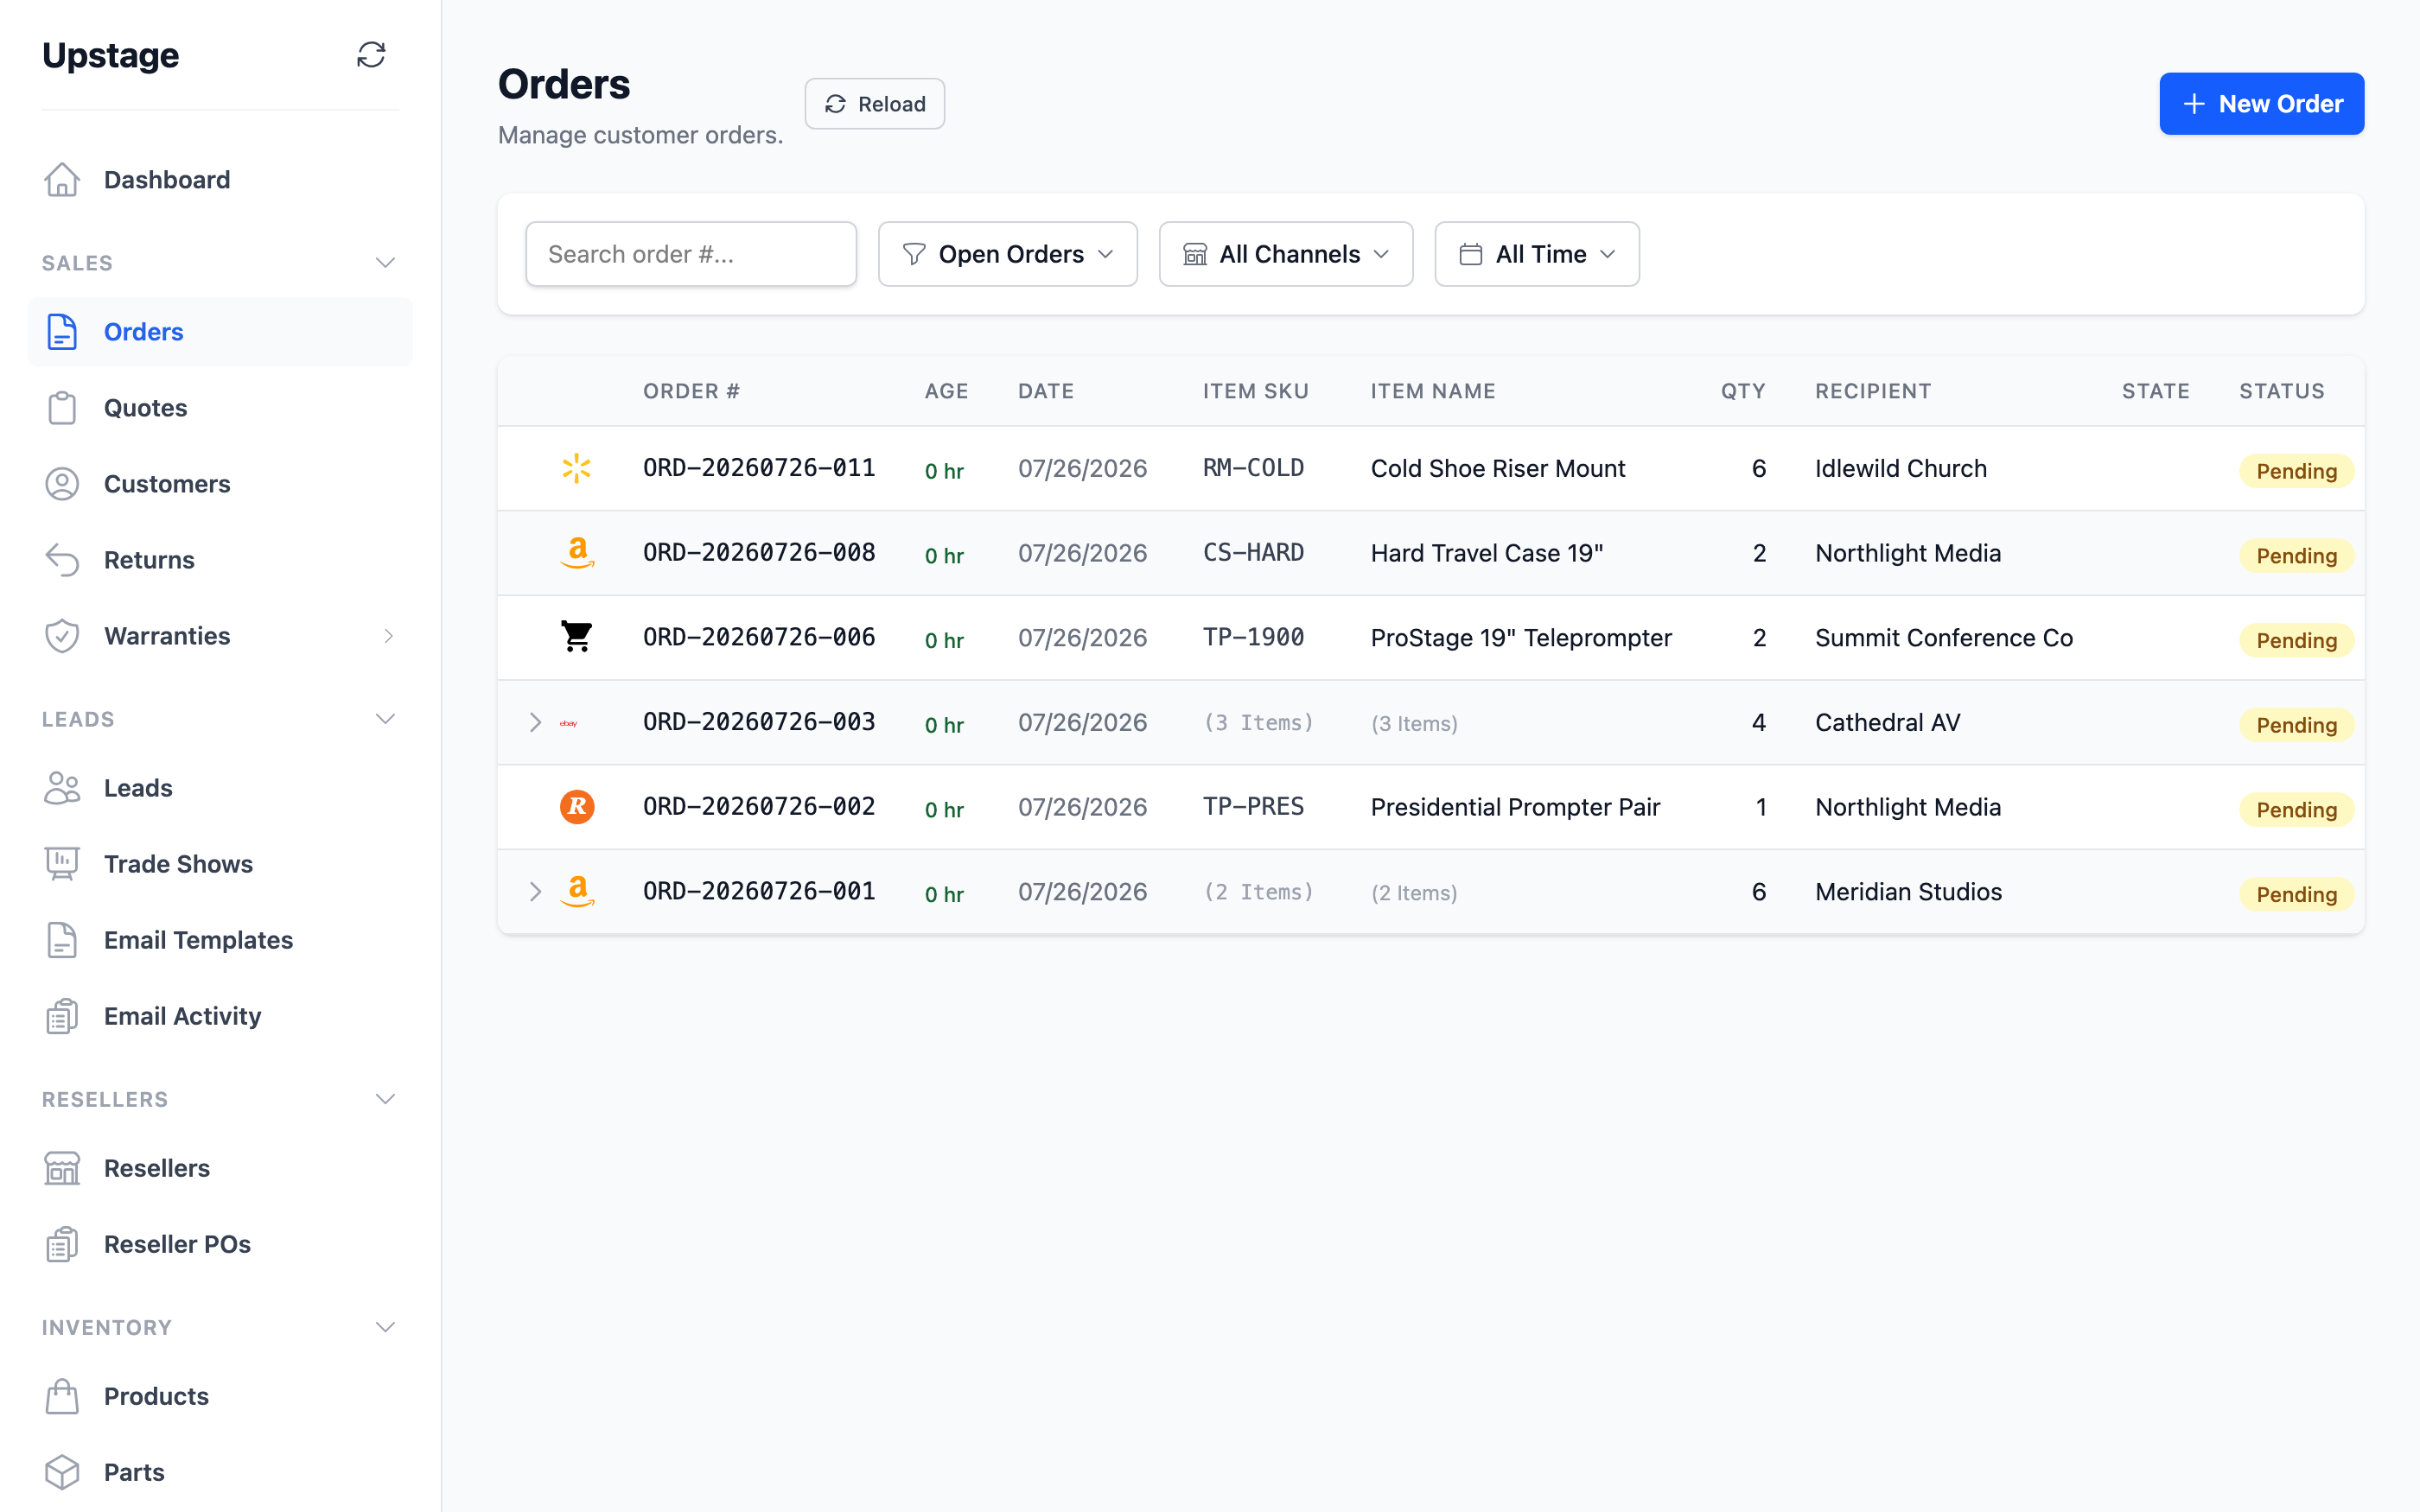2420x1512 pixels.
Task: Open Dashboard home icon
Action: [62, 180]
